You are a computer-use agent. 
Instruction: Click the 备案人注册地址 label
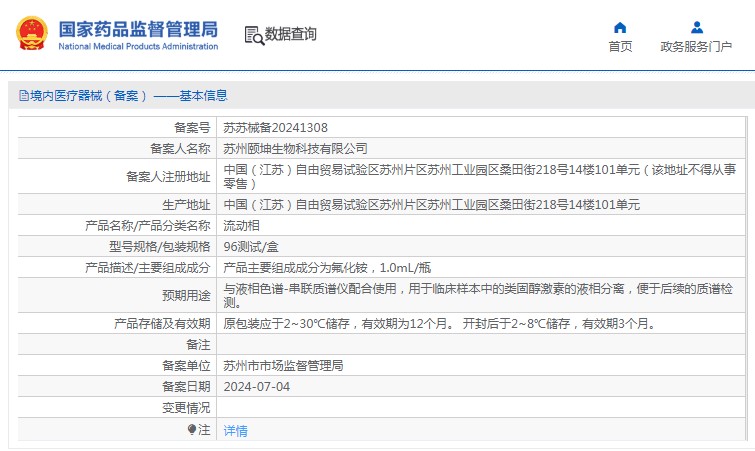coord(168,177)
